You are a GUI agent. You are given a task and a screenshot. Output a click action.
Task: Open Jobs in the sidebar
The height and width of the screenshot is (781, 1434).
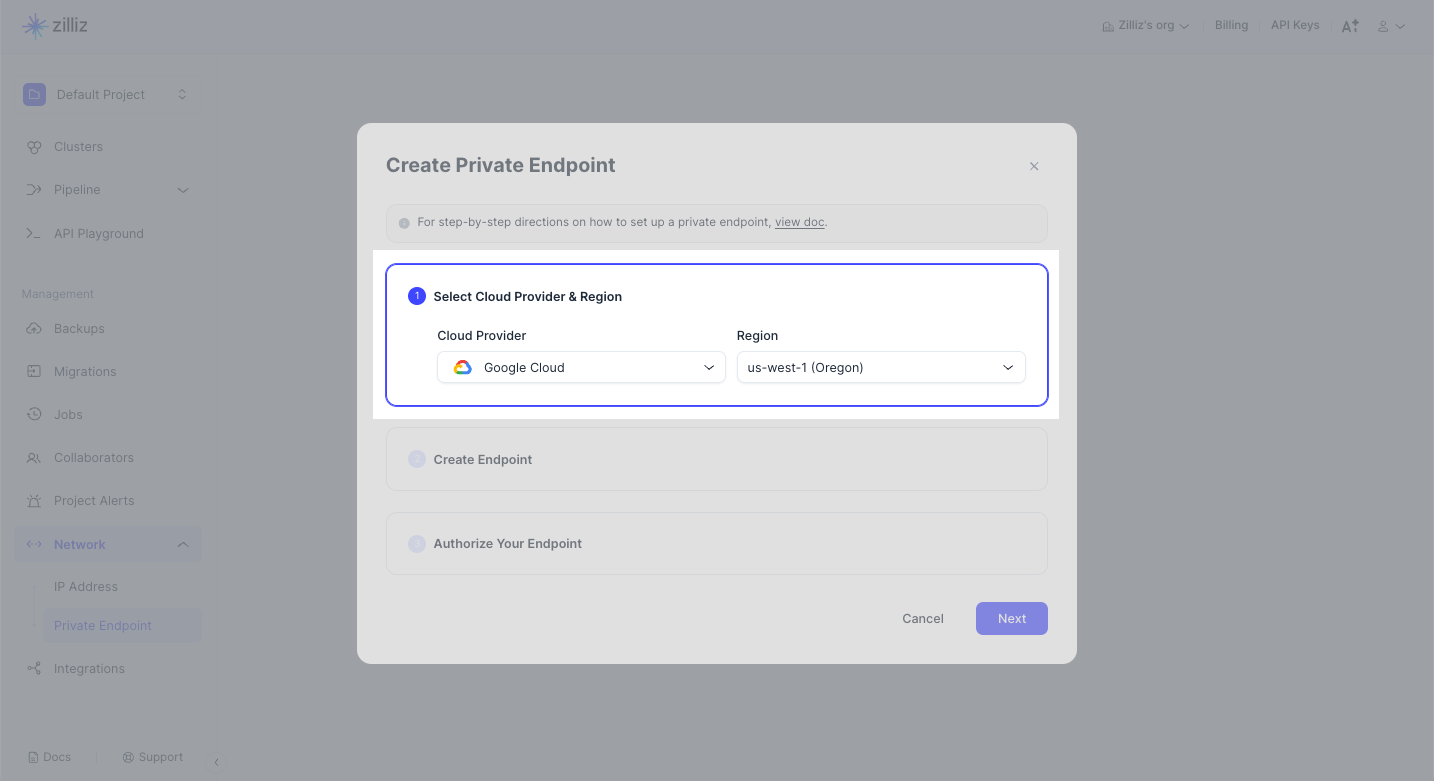coord(68,415)
